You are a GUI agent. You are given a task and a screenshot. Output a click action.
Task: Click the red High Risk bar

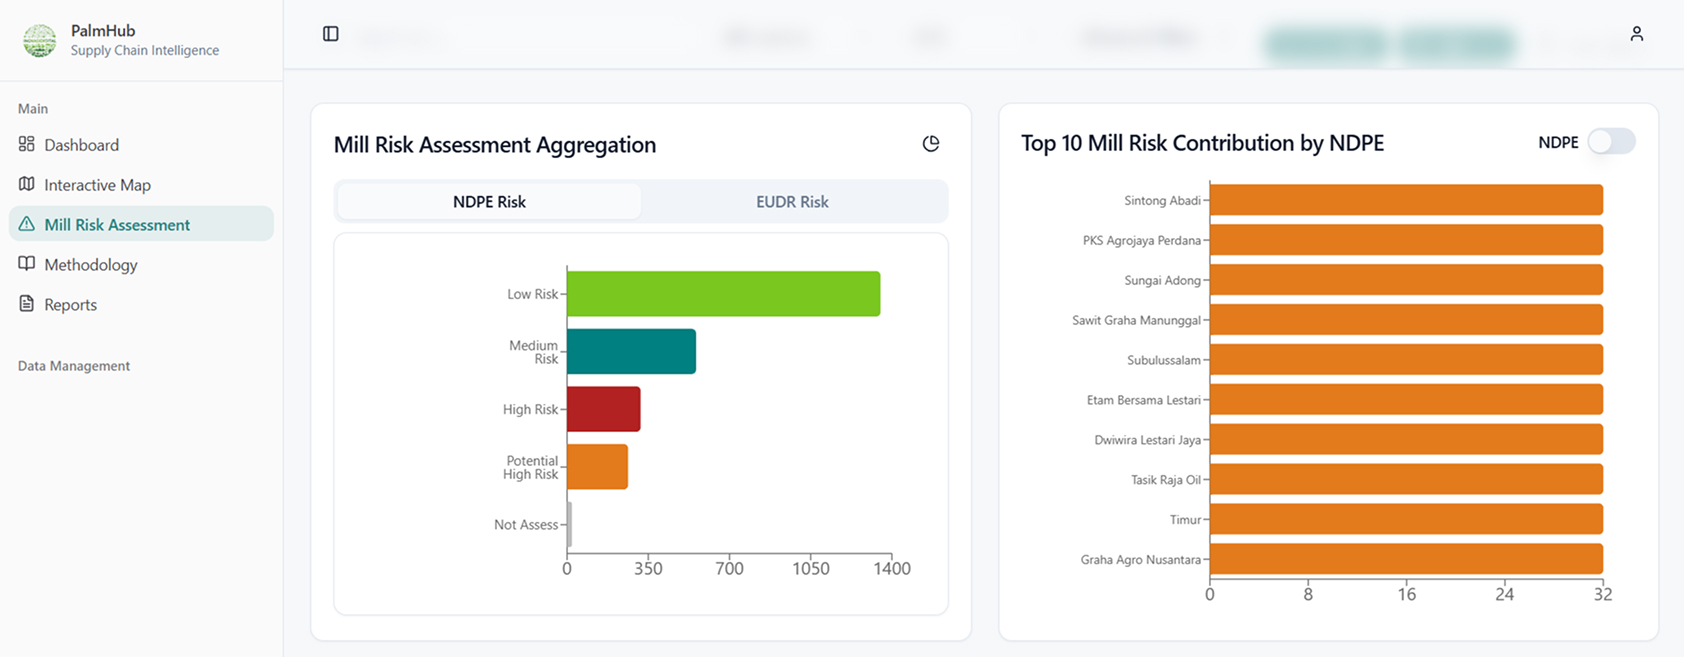coord(603,409)
